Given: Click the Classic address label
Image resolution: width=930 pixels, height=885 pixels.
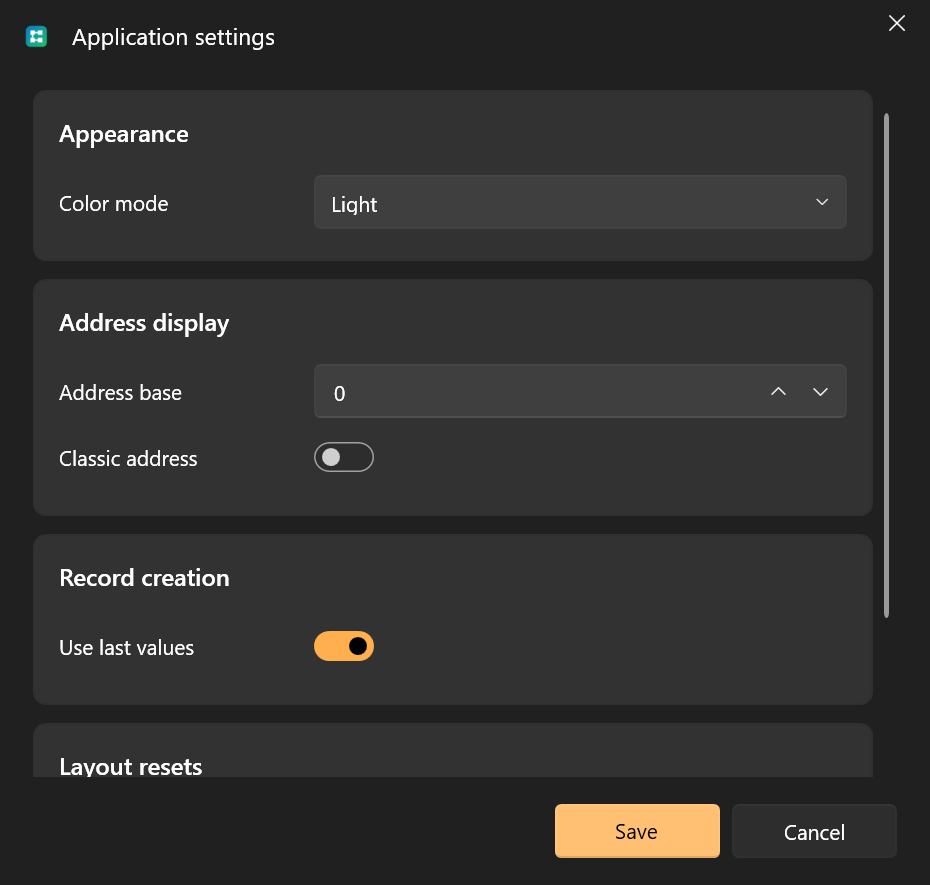Looking at the screenshot, I should 128,459.
